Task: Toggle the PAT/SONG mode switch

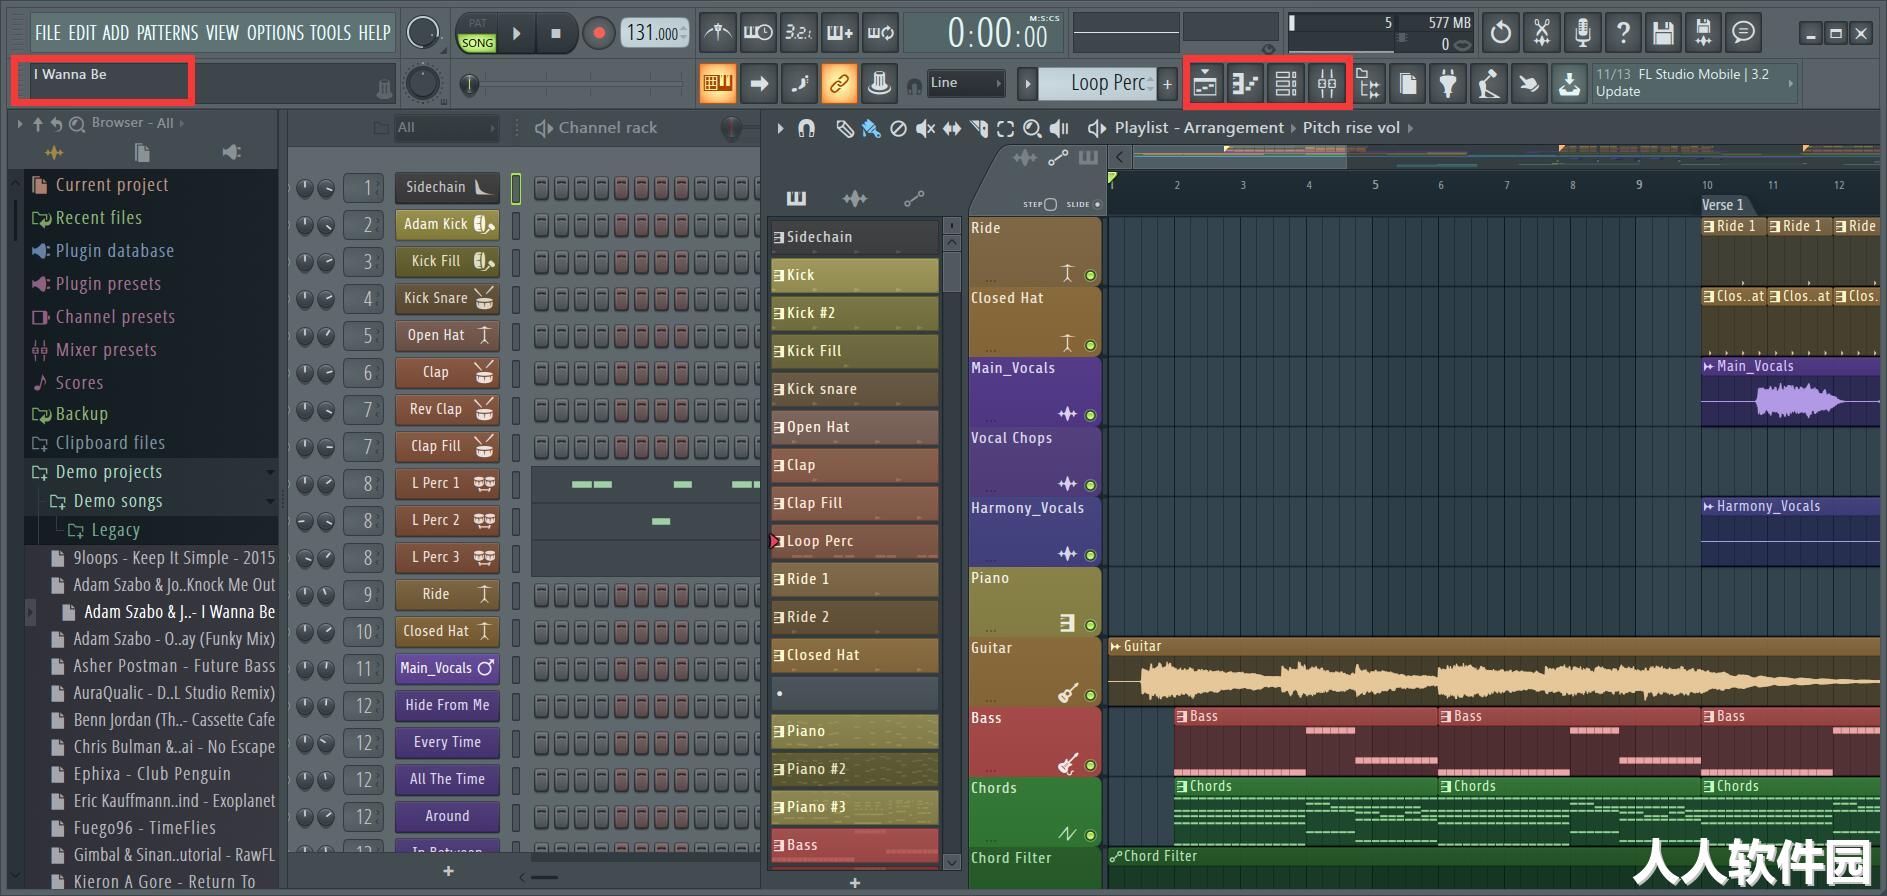Action: coord(477,33)
